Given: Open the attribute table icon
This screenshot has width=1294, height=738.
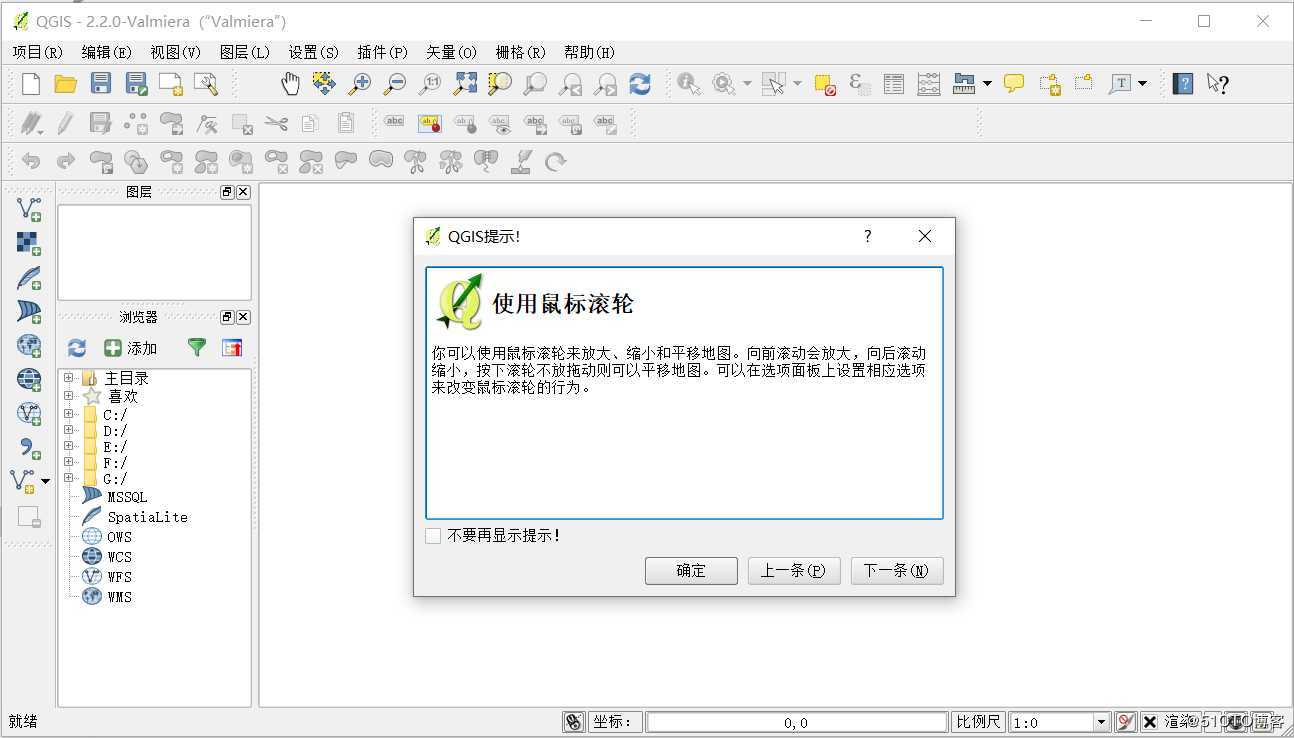Looking at the screenshot, I should click(893, 84).
